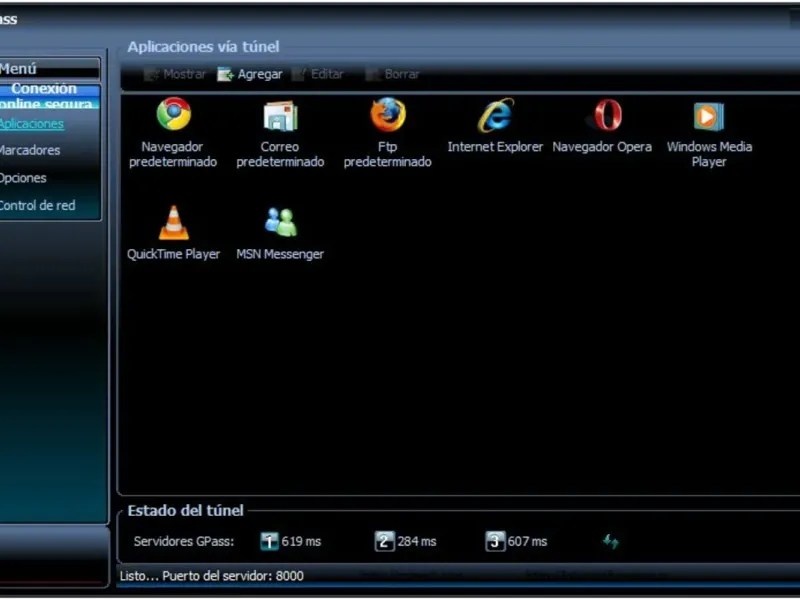Open QuickTime Player cone icon

point(173,222)
